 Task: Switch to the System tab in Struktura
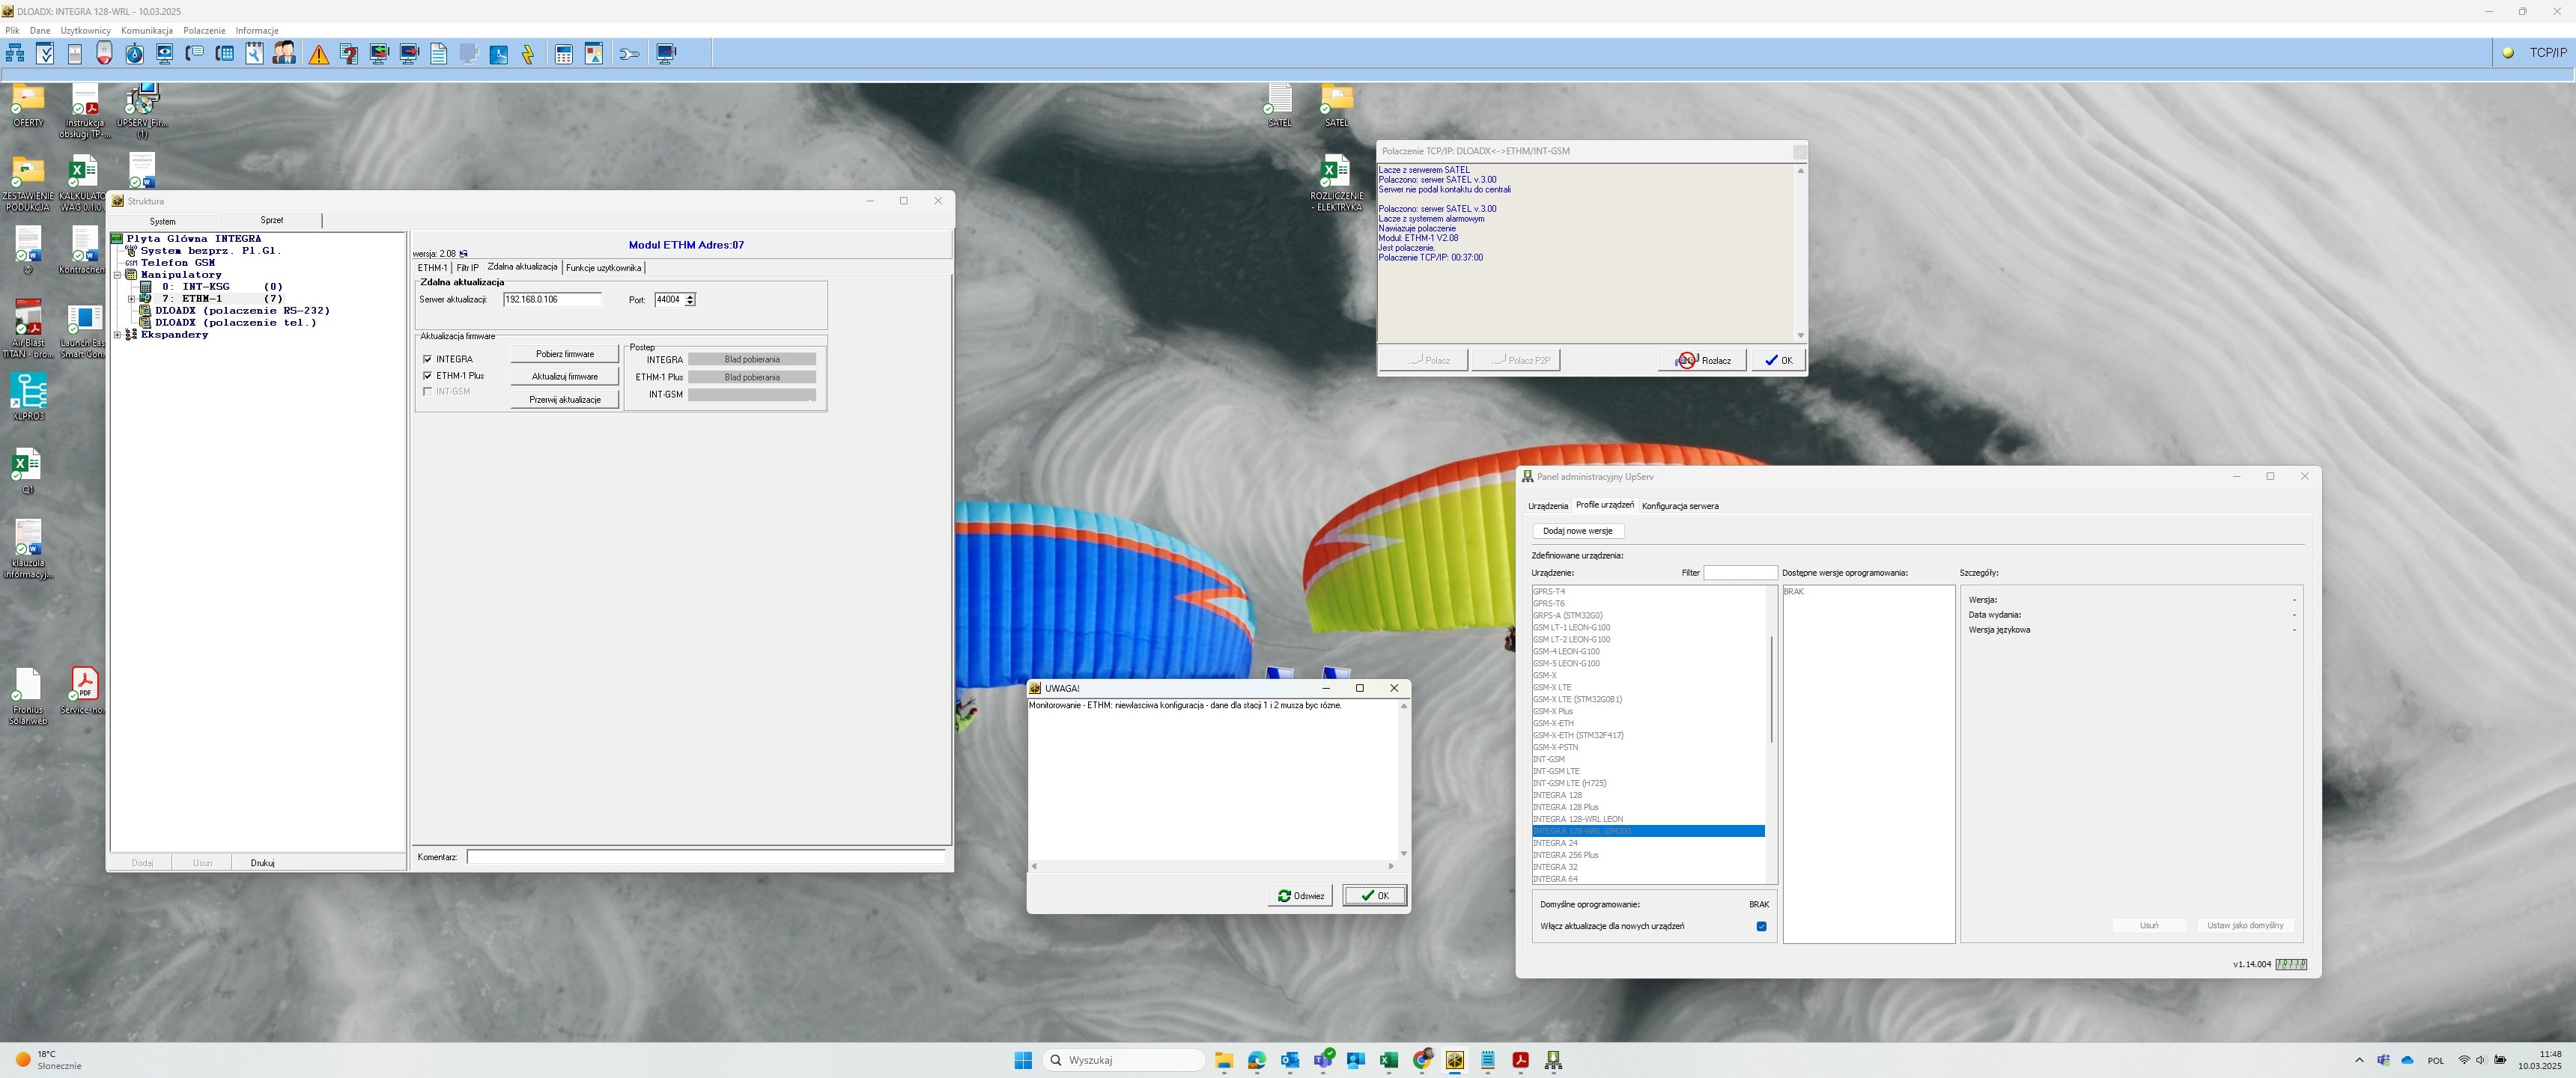[163, 221]
